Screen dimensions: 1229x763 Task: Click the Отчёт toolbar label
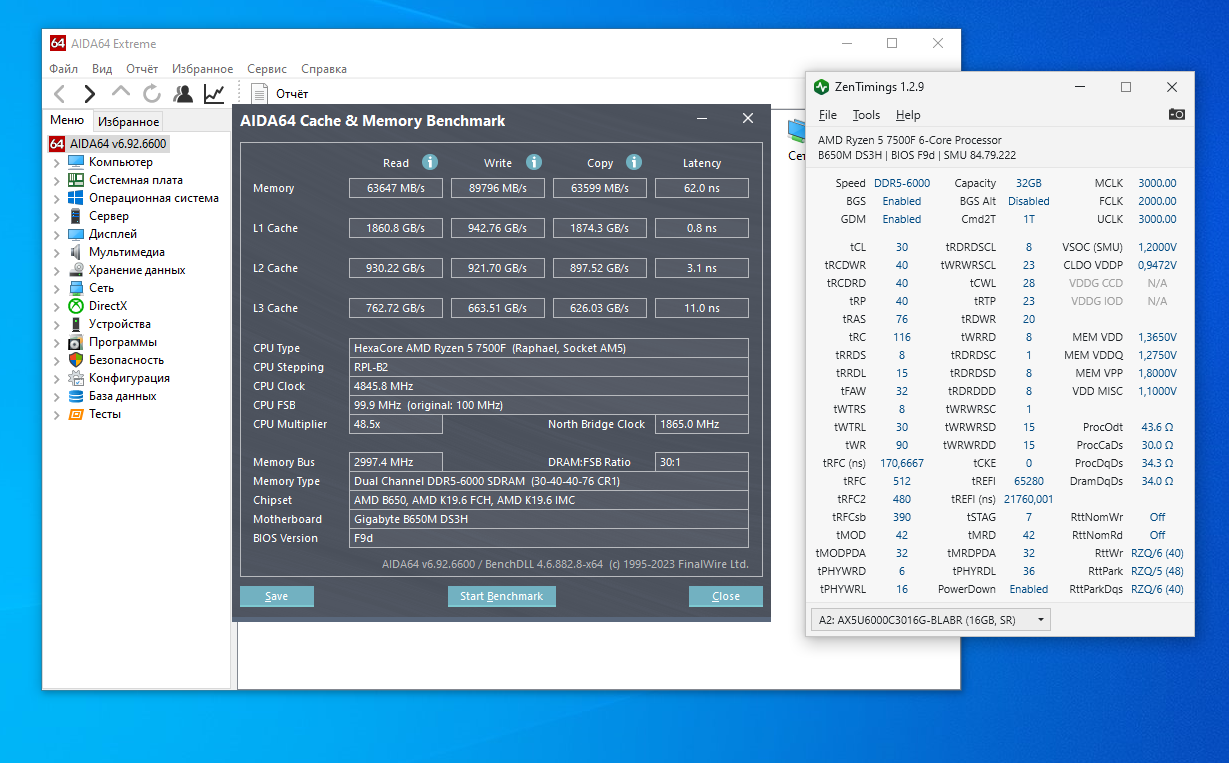(292, 94)
